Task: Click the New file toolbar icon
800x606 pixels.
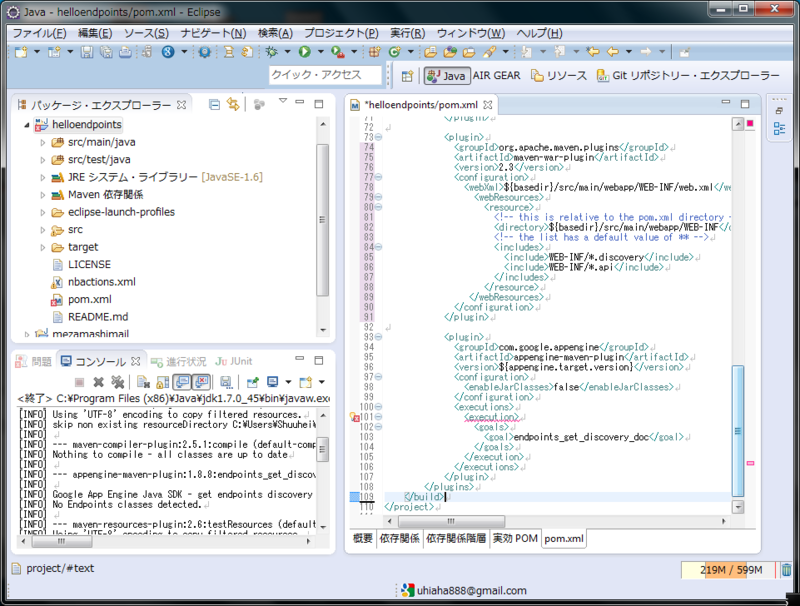Action: click(x=21, y=52)
